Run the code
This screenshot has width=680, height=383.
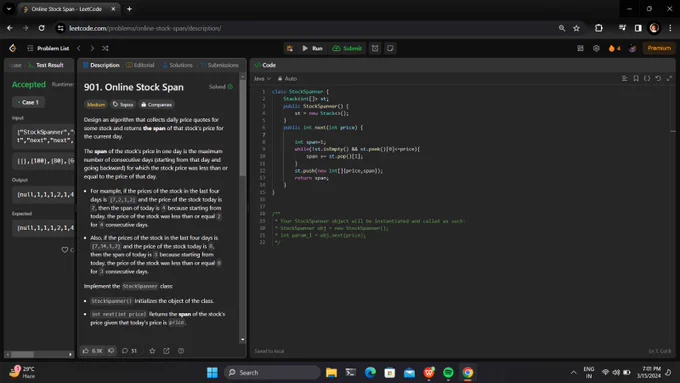[312, 48]
